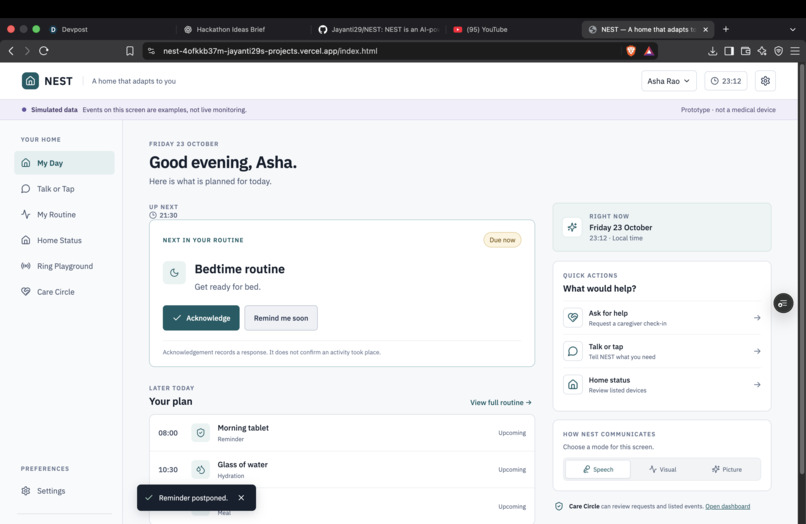
Task: Go to My Routine page
Action: point(64,214)
